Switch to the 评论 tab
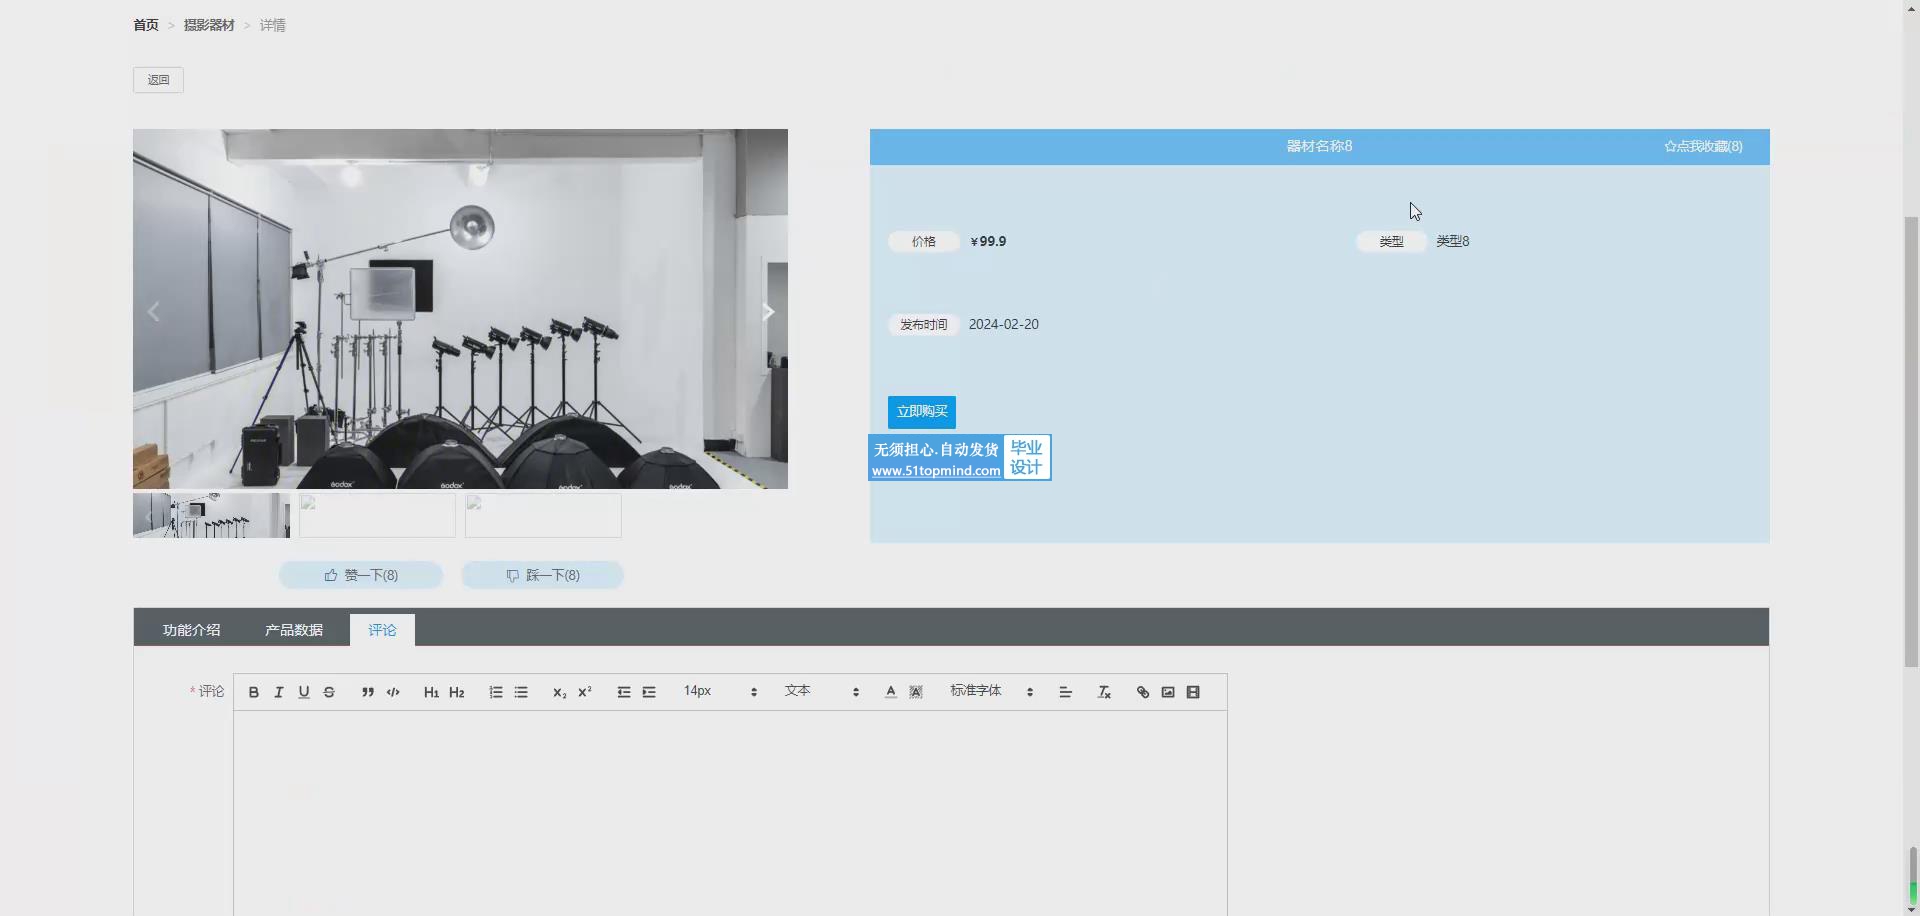Viewport: 1920px width, 916px height. coord(382,630)
